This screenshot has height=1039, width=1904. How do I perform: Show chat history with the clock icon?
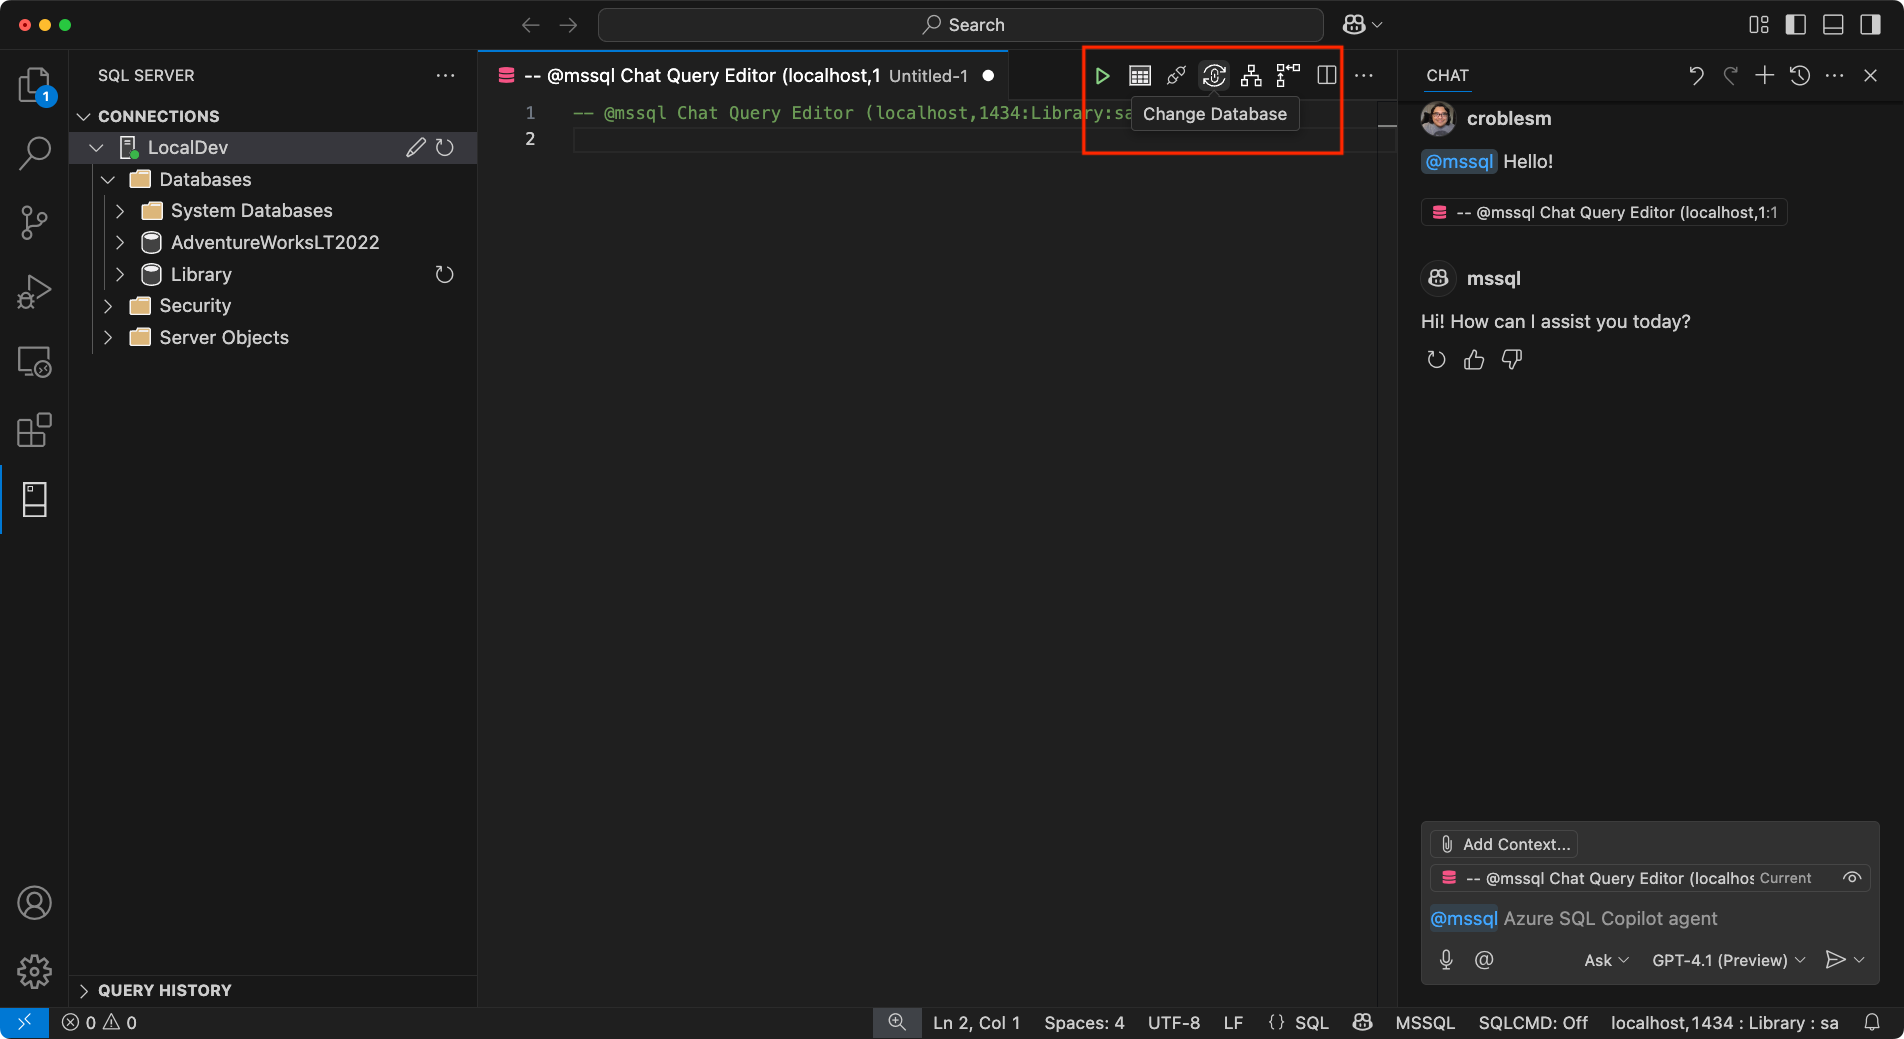1800,75
